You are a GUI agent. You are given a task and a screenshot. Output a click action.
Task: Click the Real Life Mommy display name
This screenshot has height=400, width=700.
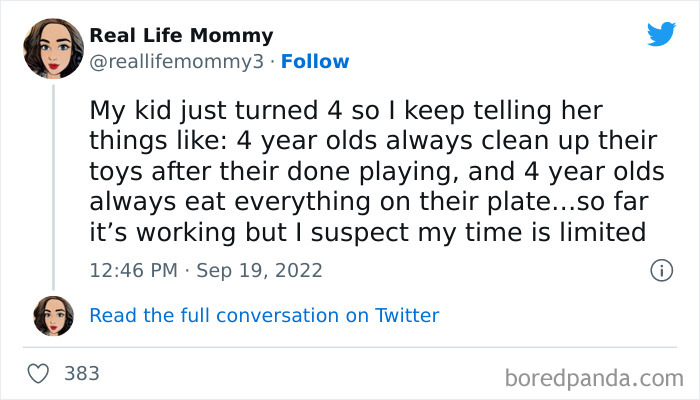[x=181, y=36]
